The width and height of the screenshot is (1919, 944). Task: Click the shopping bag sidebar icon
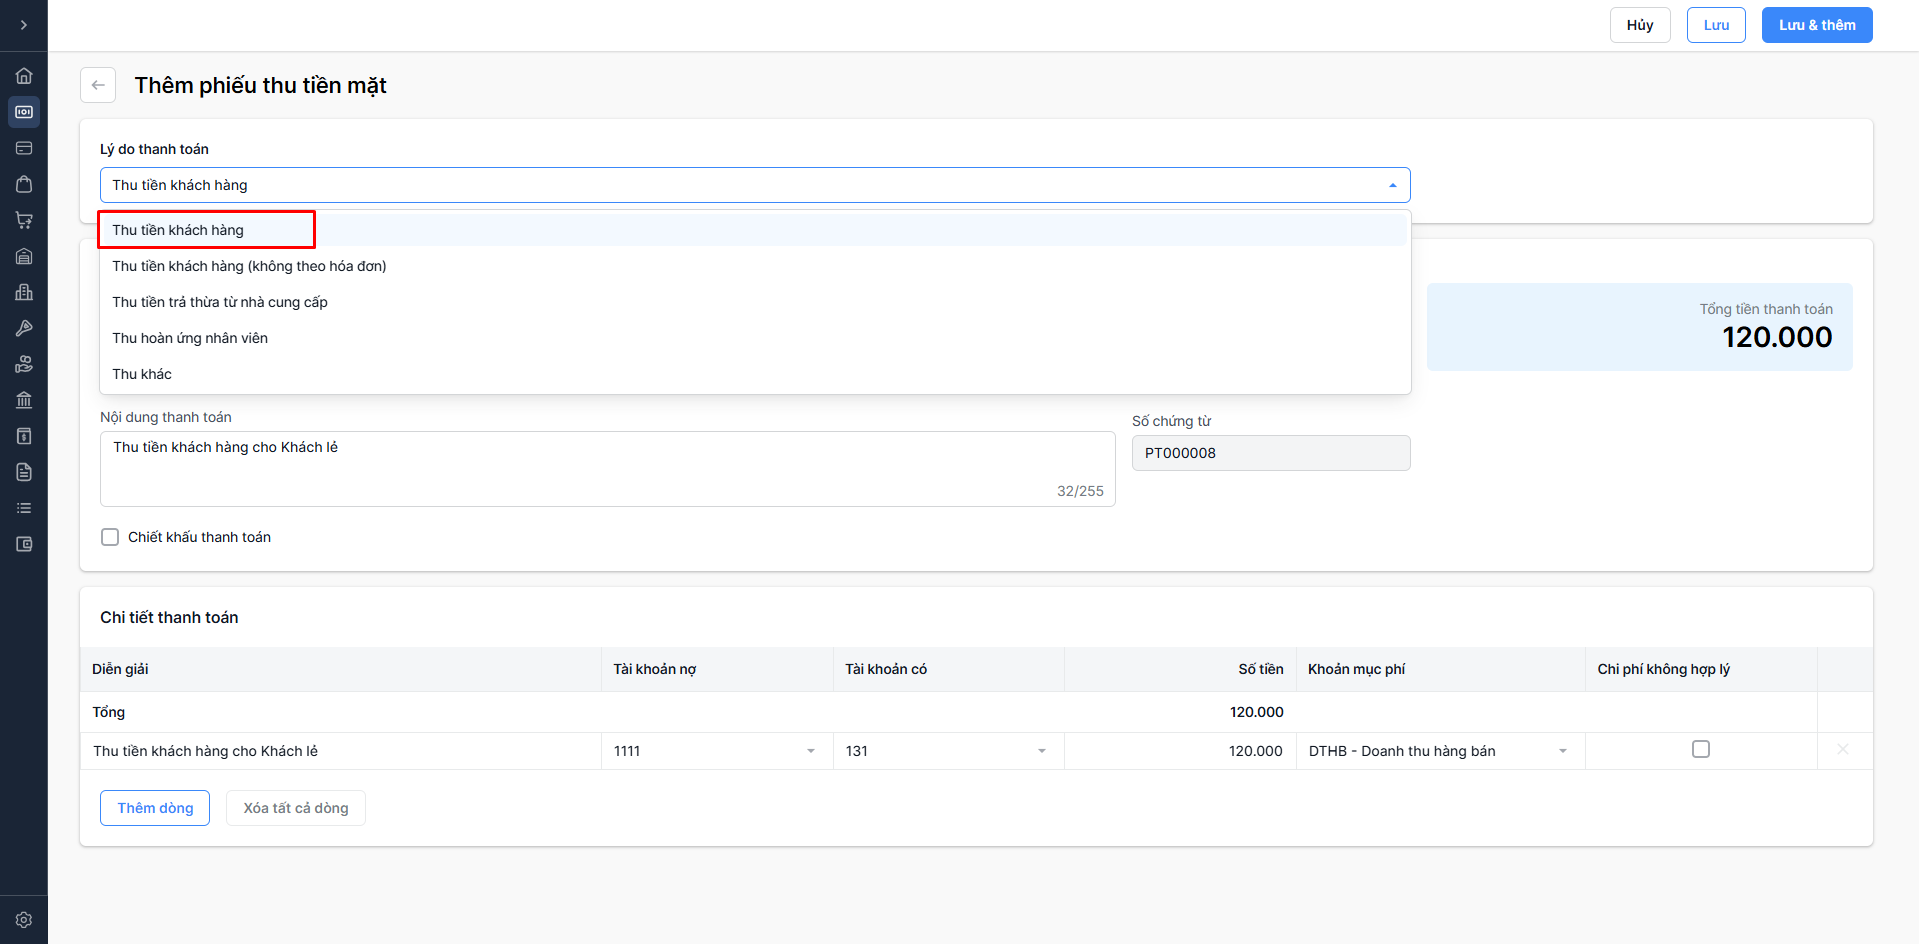click(24, 184)
